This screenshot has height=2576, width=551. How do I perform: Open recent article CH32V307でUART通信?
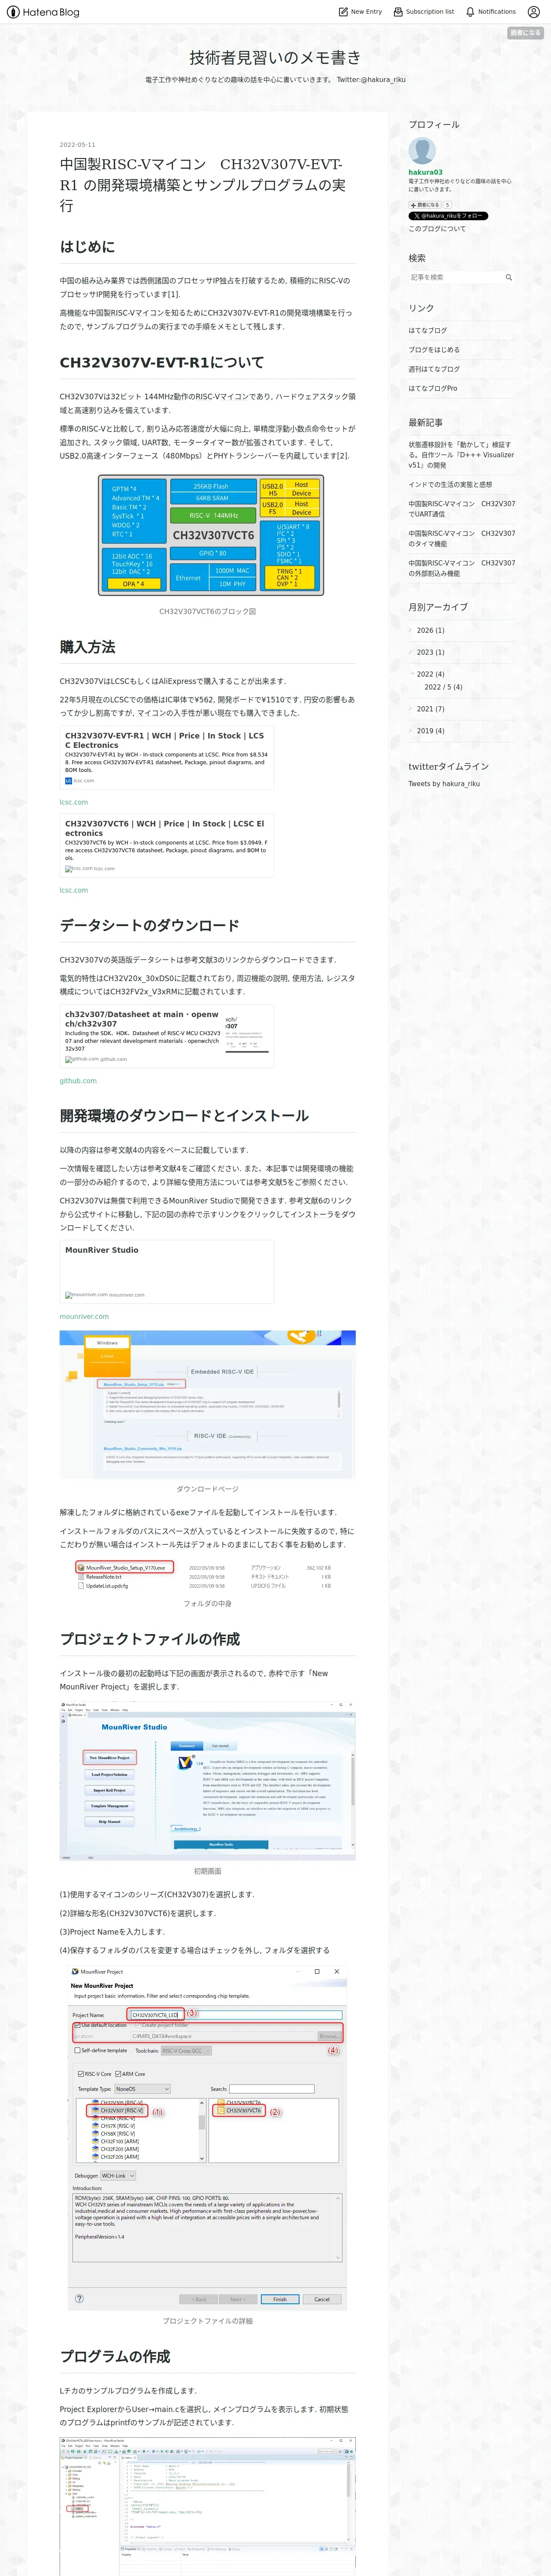(462, 509)
